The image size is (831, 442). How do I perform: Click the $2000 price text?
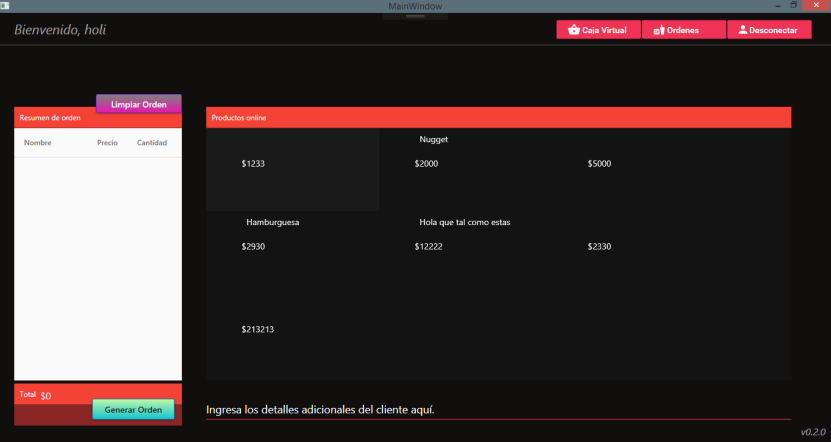(426, 164)
